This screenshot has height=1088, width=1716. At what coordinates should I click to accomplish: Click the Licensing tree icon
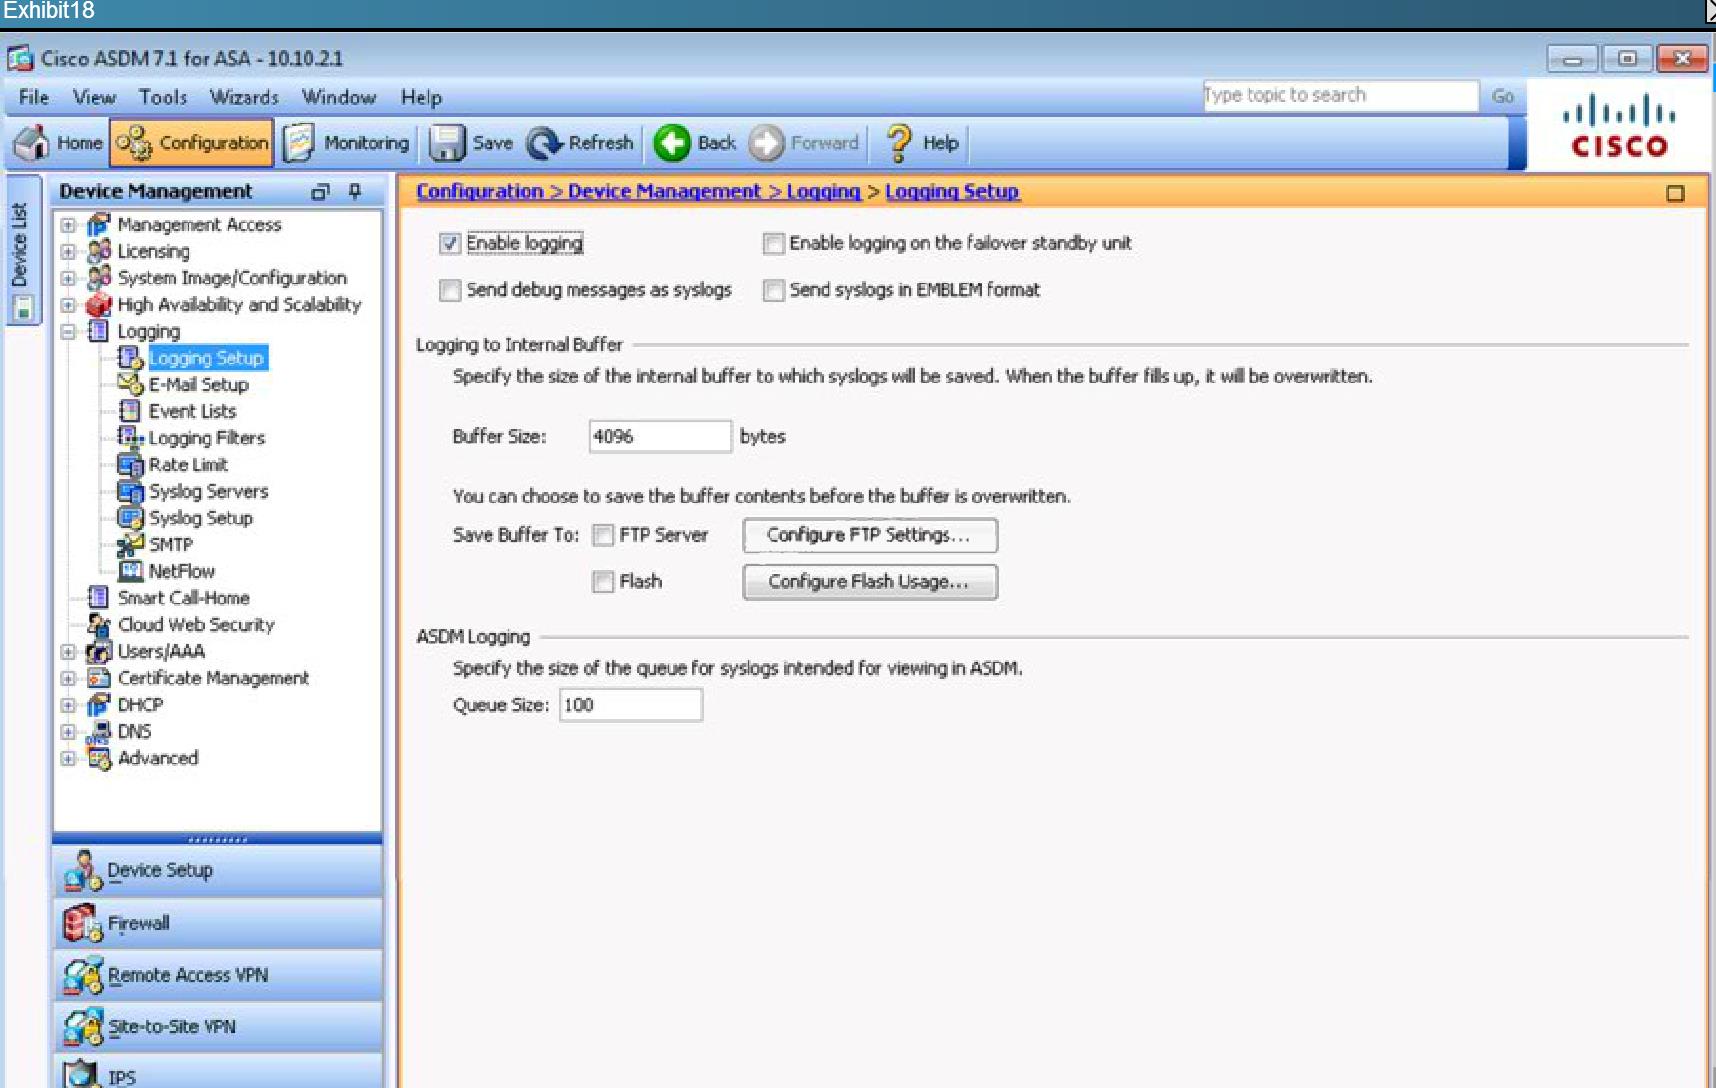(98, 251)
